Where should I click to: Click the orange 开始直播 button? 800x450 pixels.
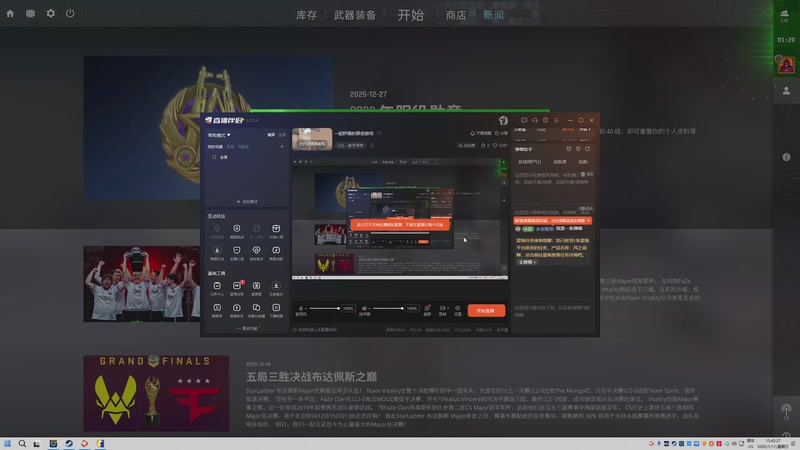coord(486,311)
